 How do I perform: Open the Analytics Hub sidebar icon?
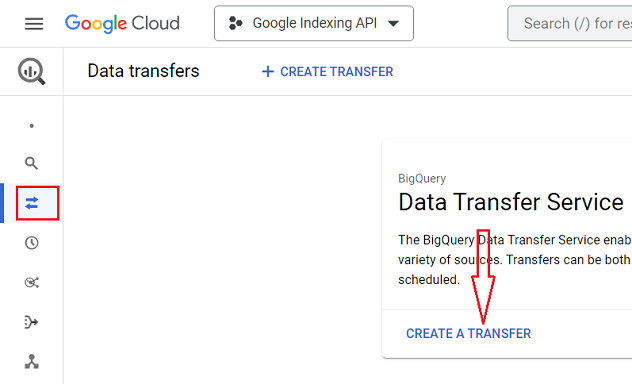tap(31, 282)
